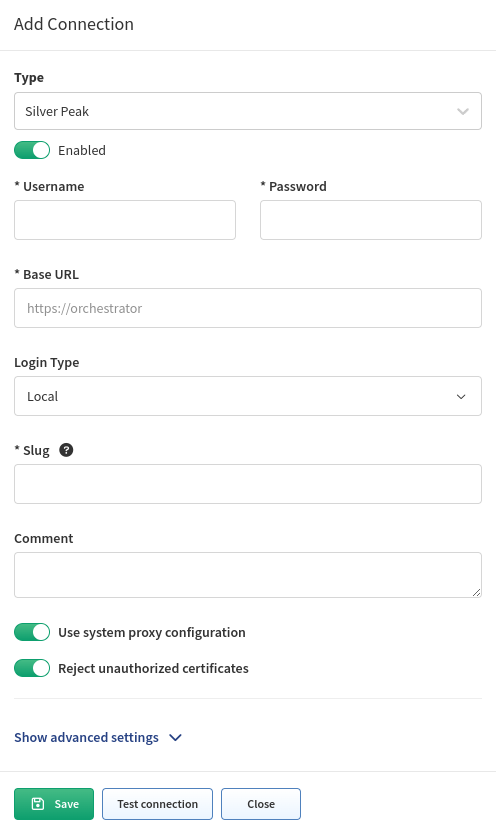This screenshot has width=496, height=834.
Task: Click the Slug help question mark icon
Action: coord(66,450)
